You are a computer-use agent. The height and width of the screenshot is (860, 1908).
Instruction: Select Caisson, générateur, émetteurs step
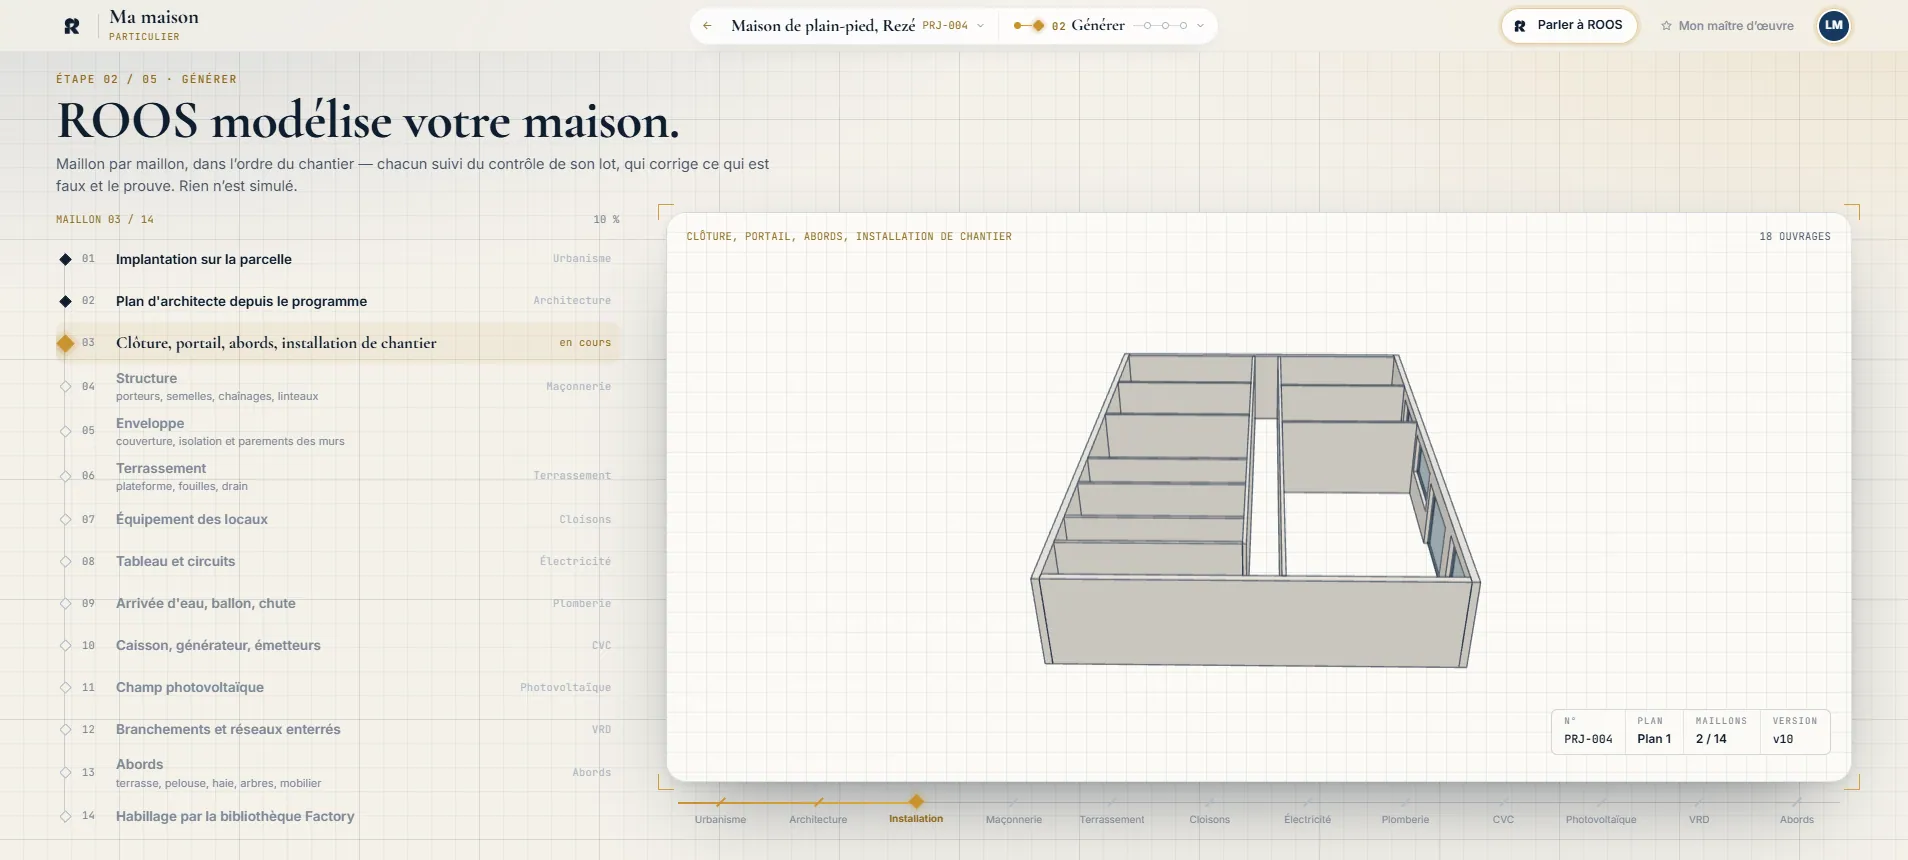click(338, 645)
